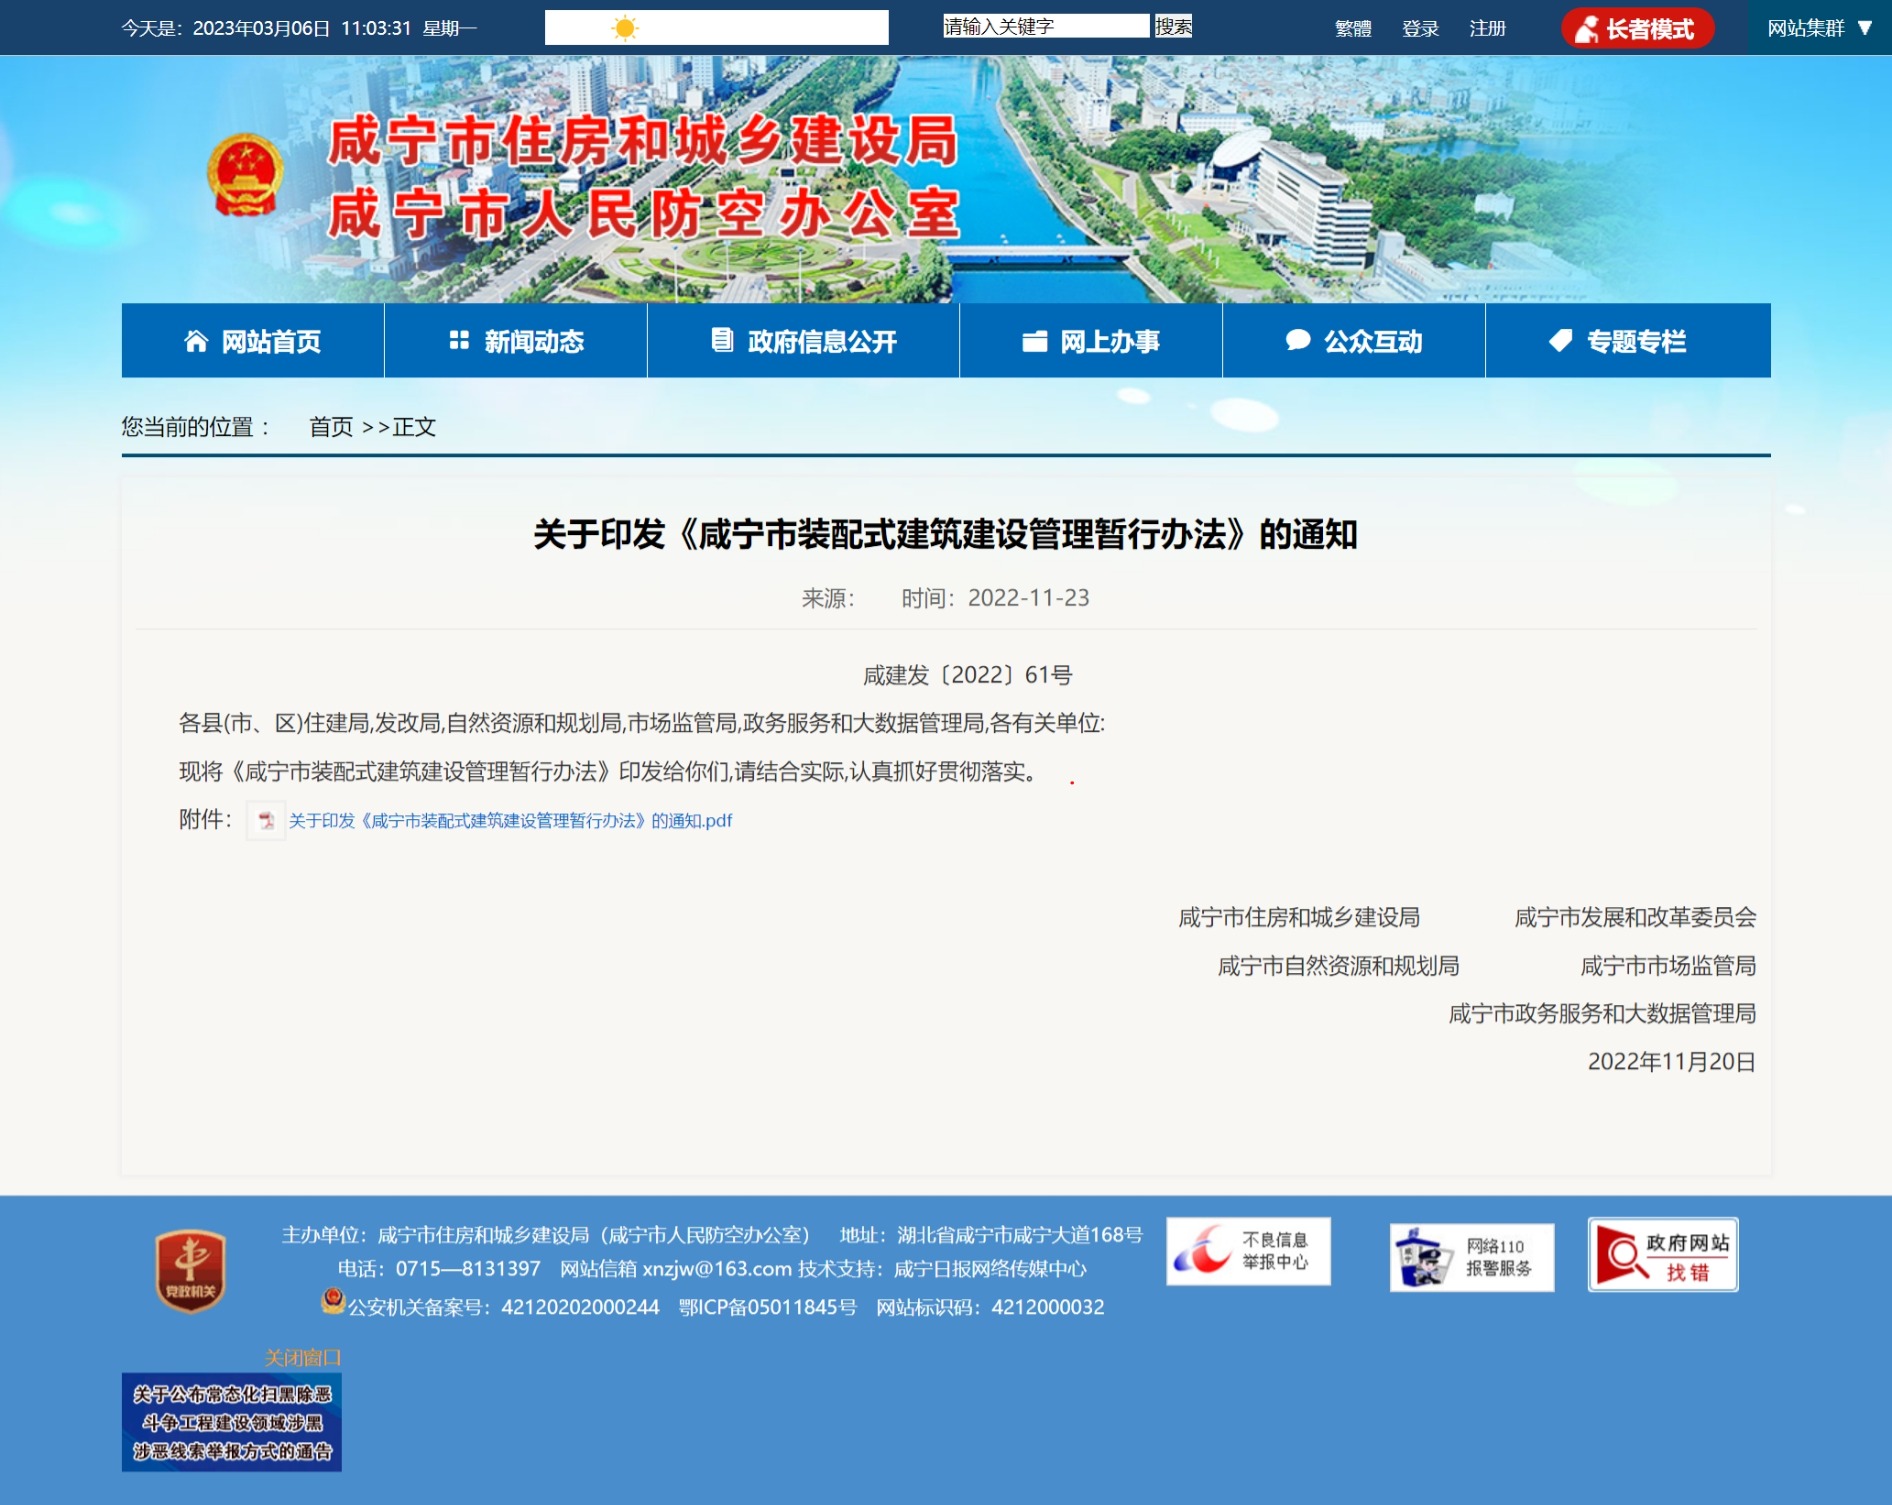This screenshot has width=1892, height=1505.
Task: Click the 搜索 search button
Action: pos(1173,26)
